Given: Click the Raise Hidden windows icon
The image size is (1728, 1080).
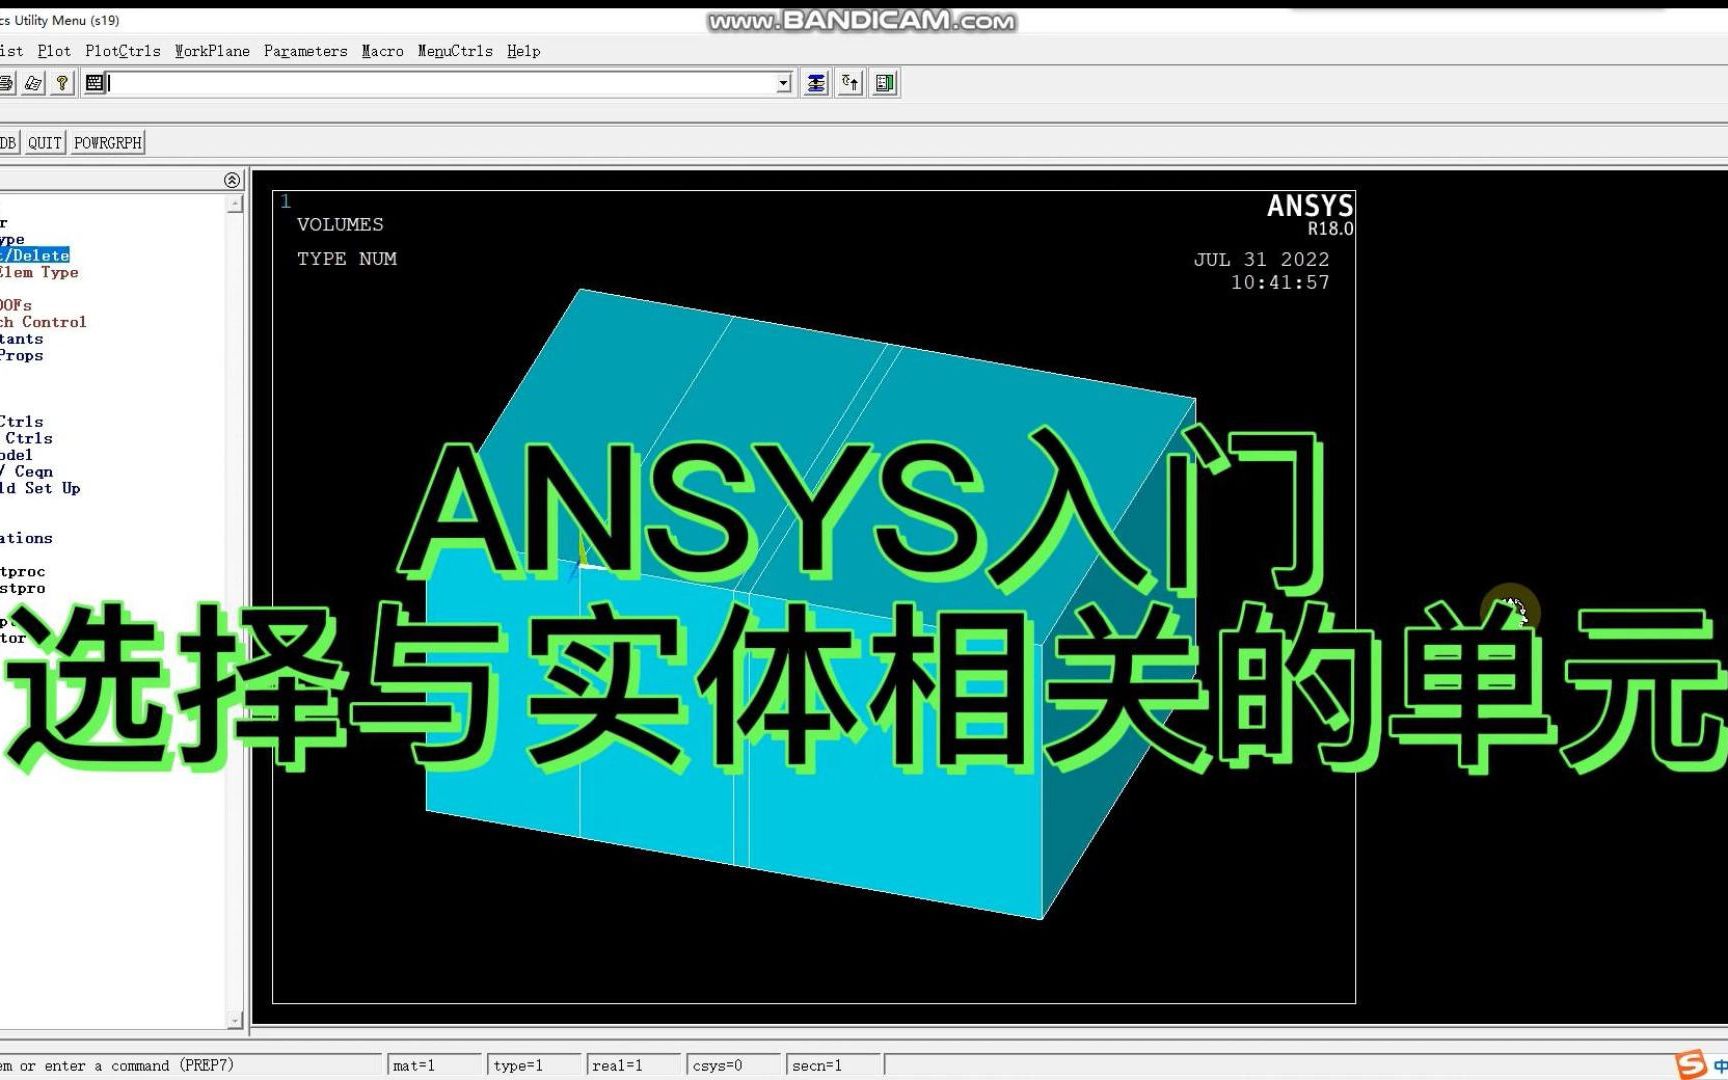Looking at the screenshot, I should (816, 83).
